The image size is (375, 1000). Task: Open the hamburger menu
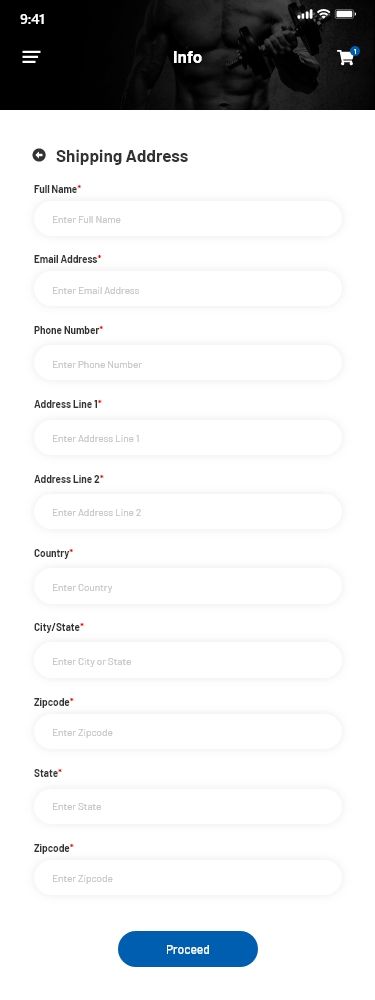[x=31, y=57]
